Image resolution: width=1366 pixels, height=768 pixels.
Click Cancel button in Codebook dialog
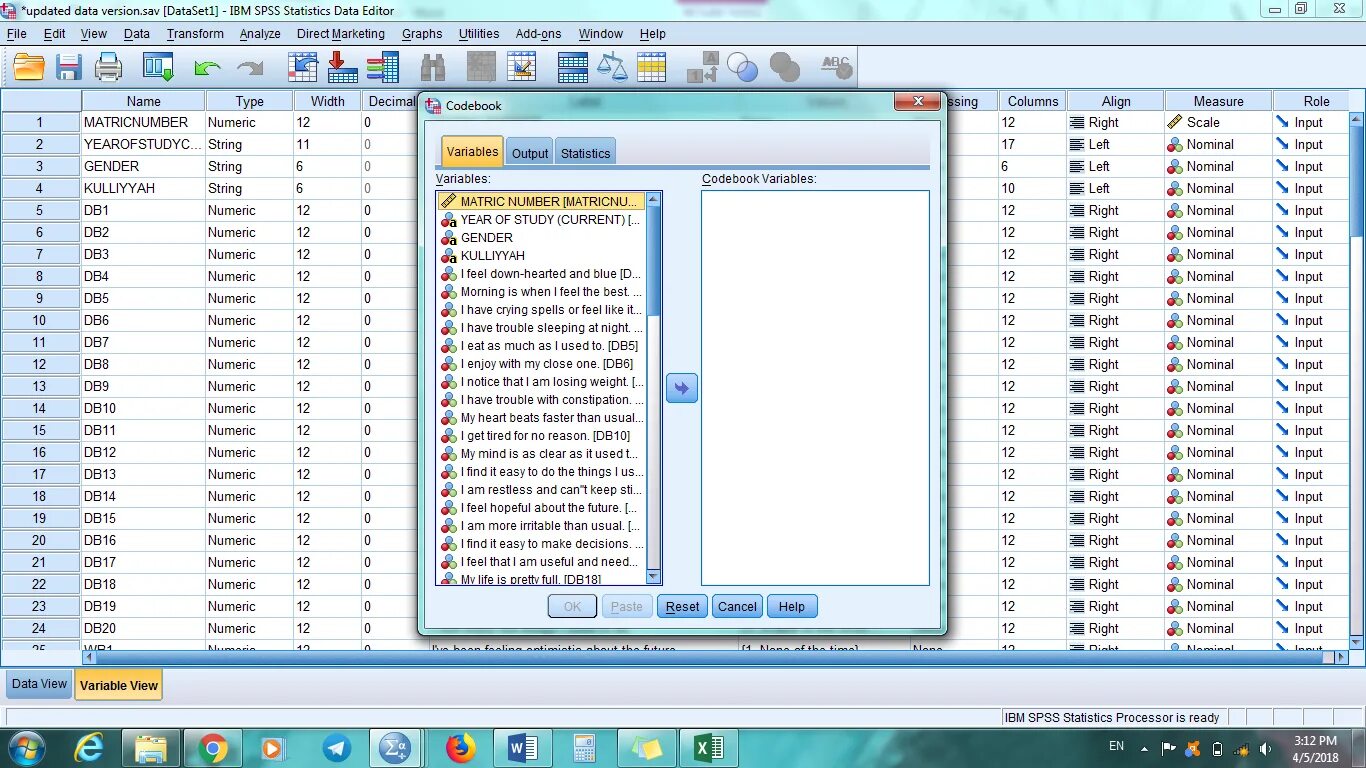pos(737,606)
